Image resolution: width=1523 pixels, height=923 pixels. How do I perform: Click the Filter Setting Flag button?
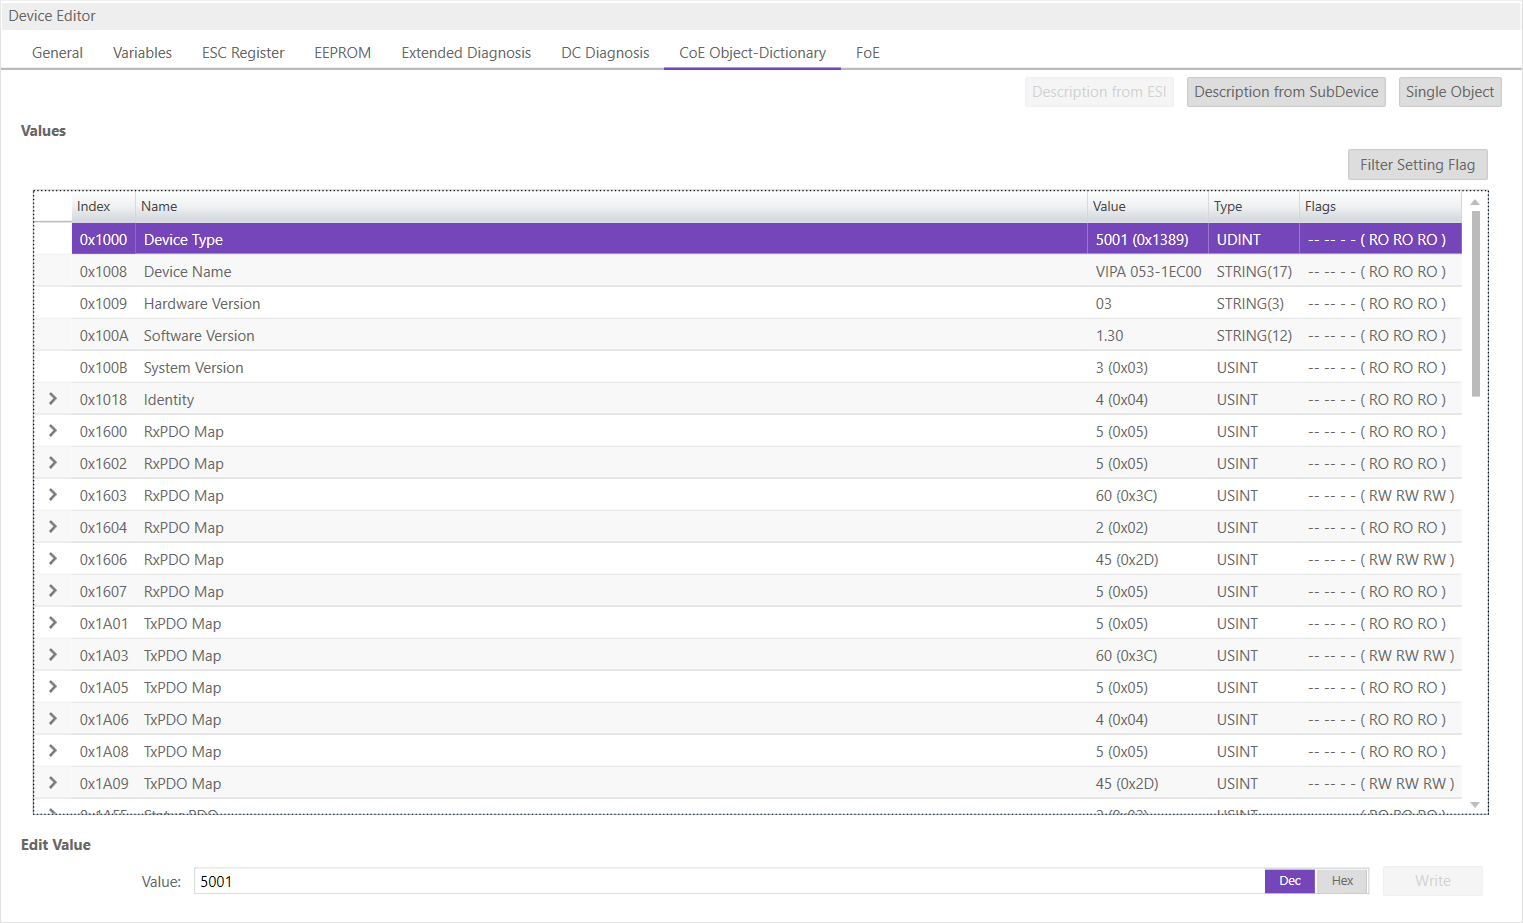[x=1417, y=165]
